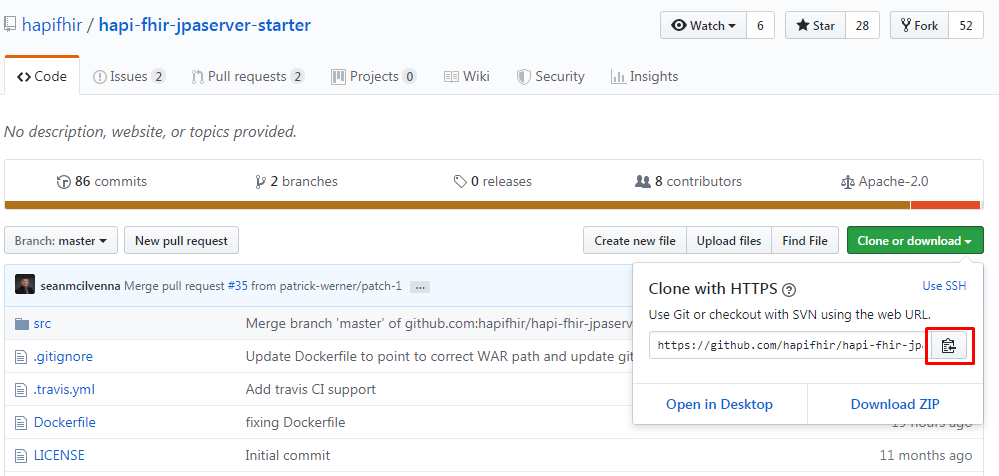This screenshot has height=476, width=999.
Task: Select the clone URL text field
Action: [789, 346]
